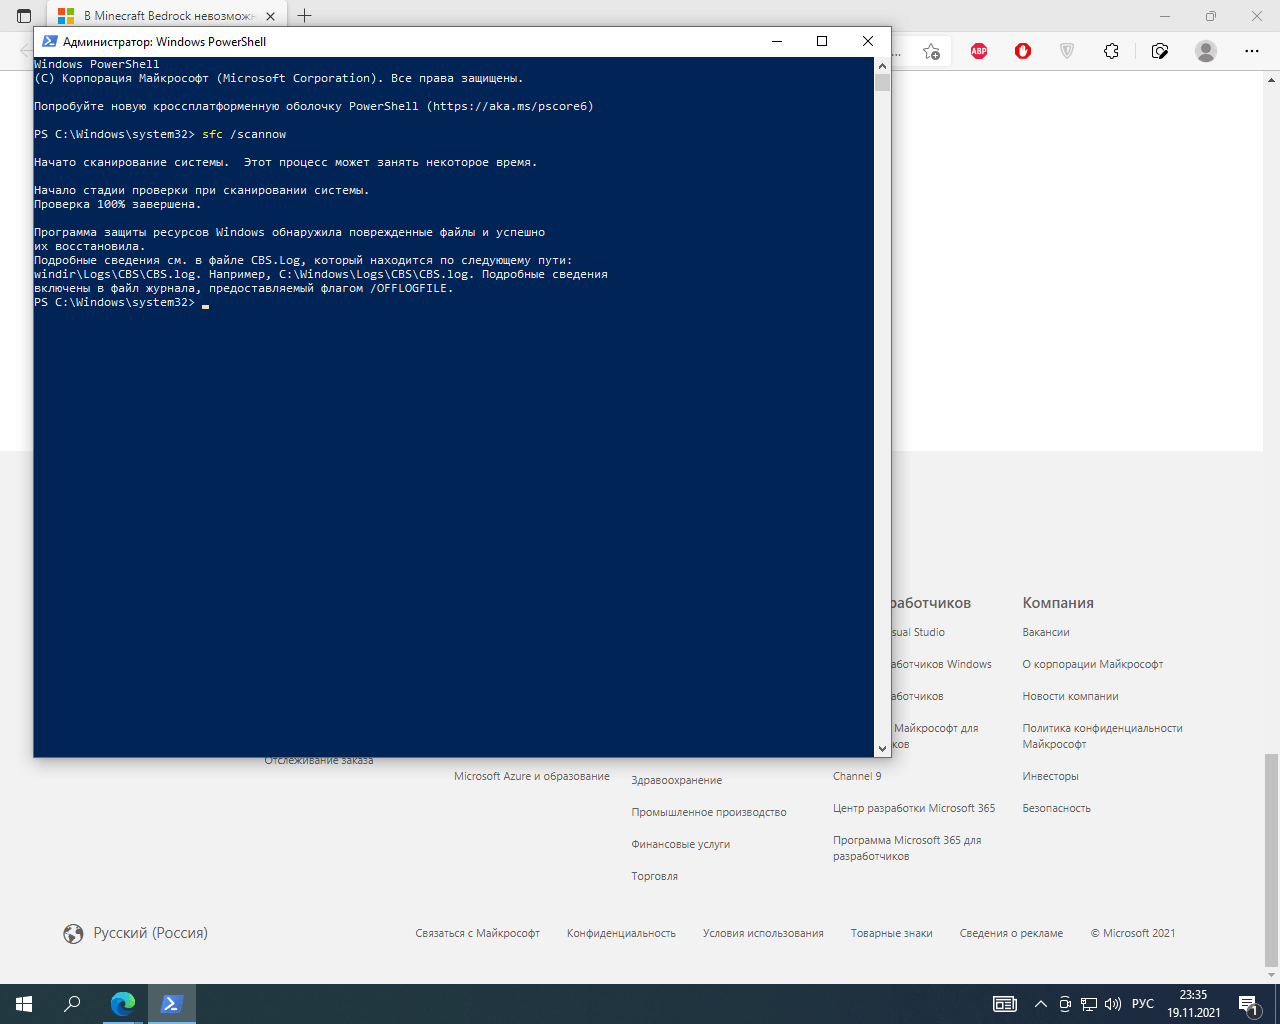
Task: Open volume speaker tray icon
Action: (1113, 1004)
